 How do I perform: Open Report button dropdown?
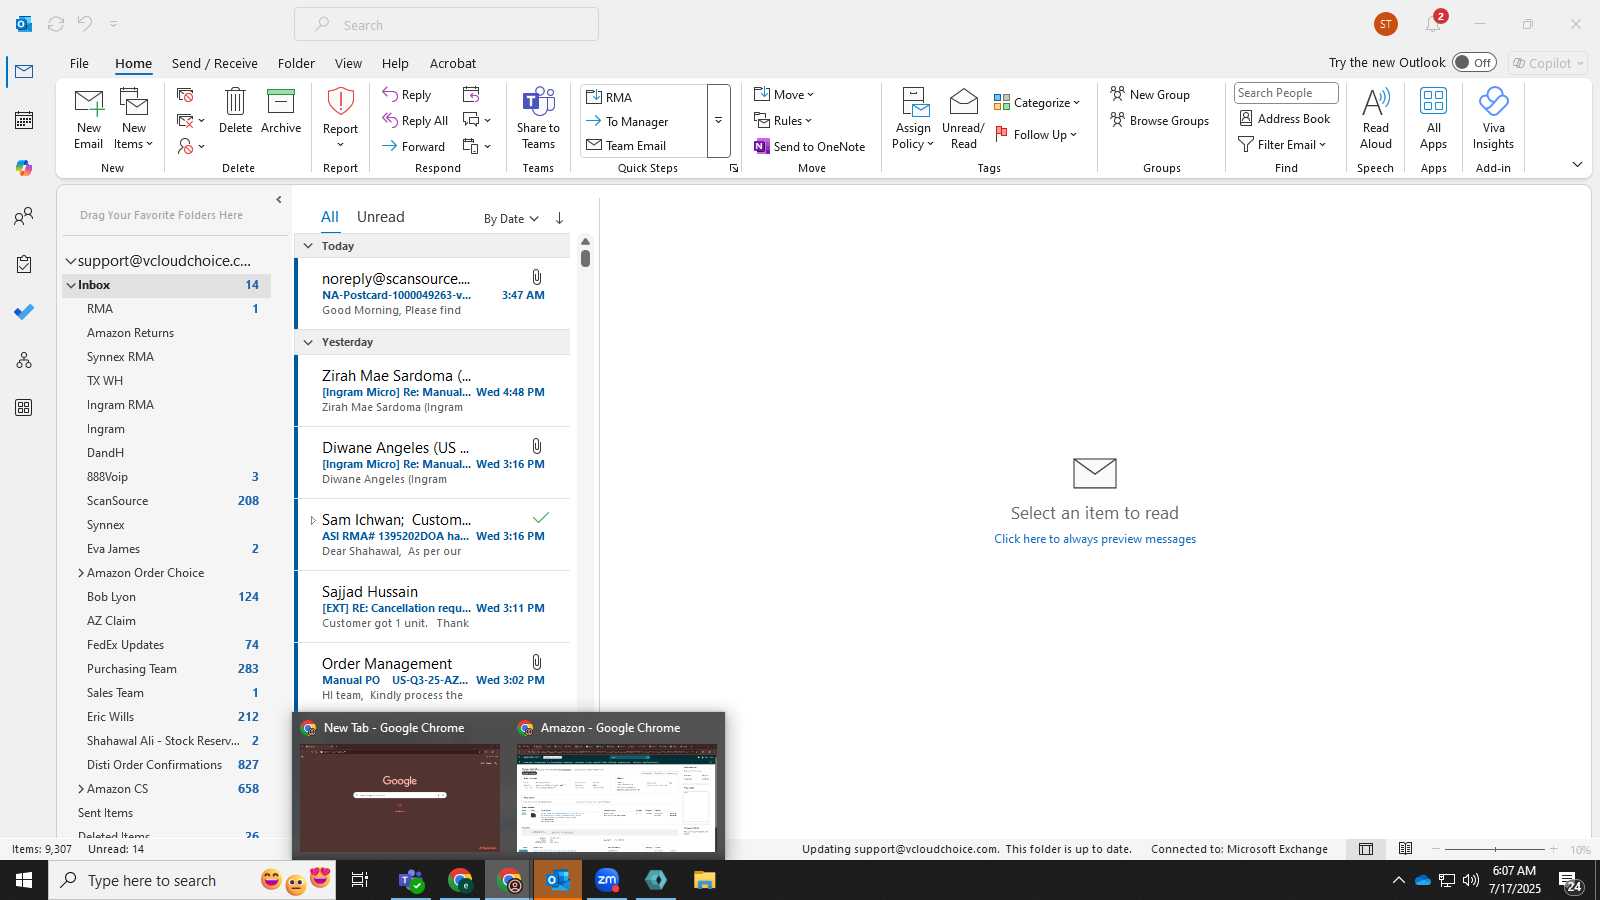340,145
